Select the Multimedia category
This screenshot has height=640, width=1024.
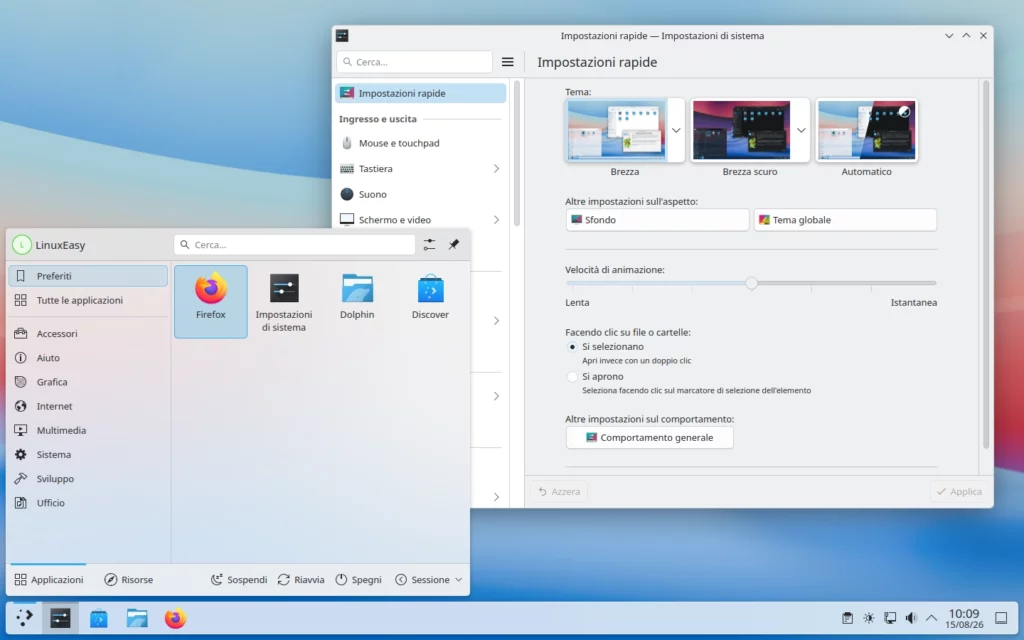pyautogui.click(x=88, y=430)
